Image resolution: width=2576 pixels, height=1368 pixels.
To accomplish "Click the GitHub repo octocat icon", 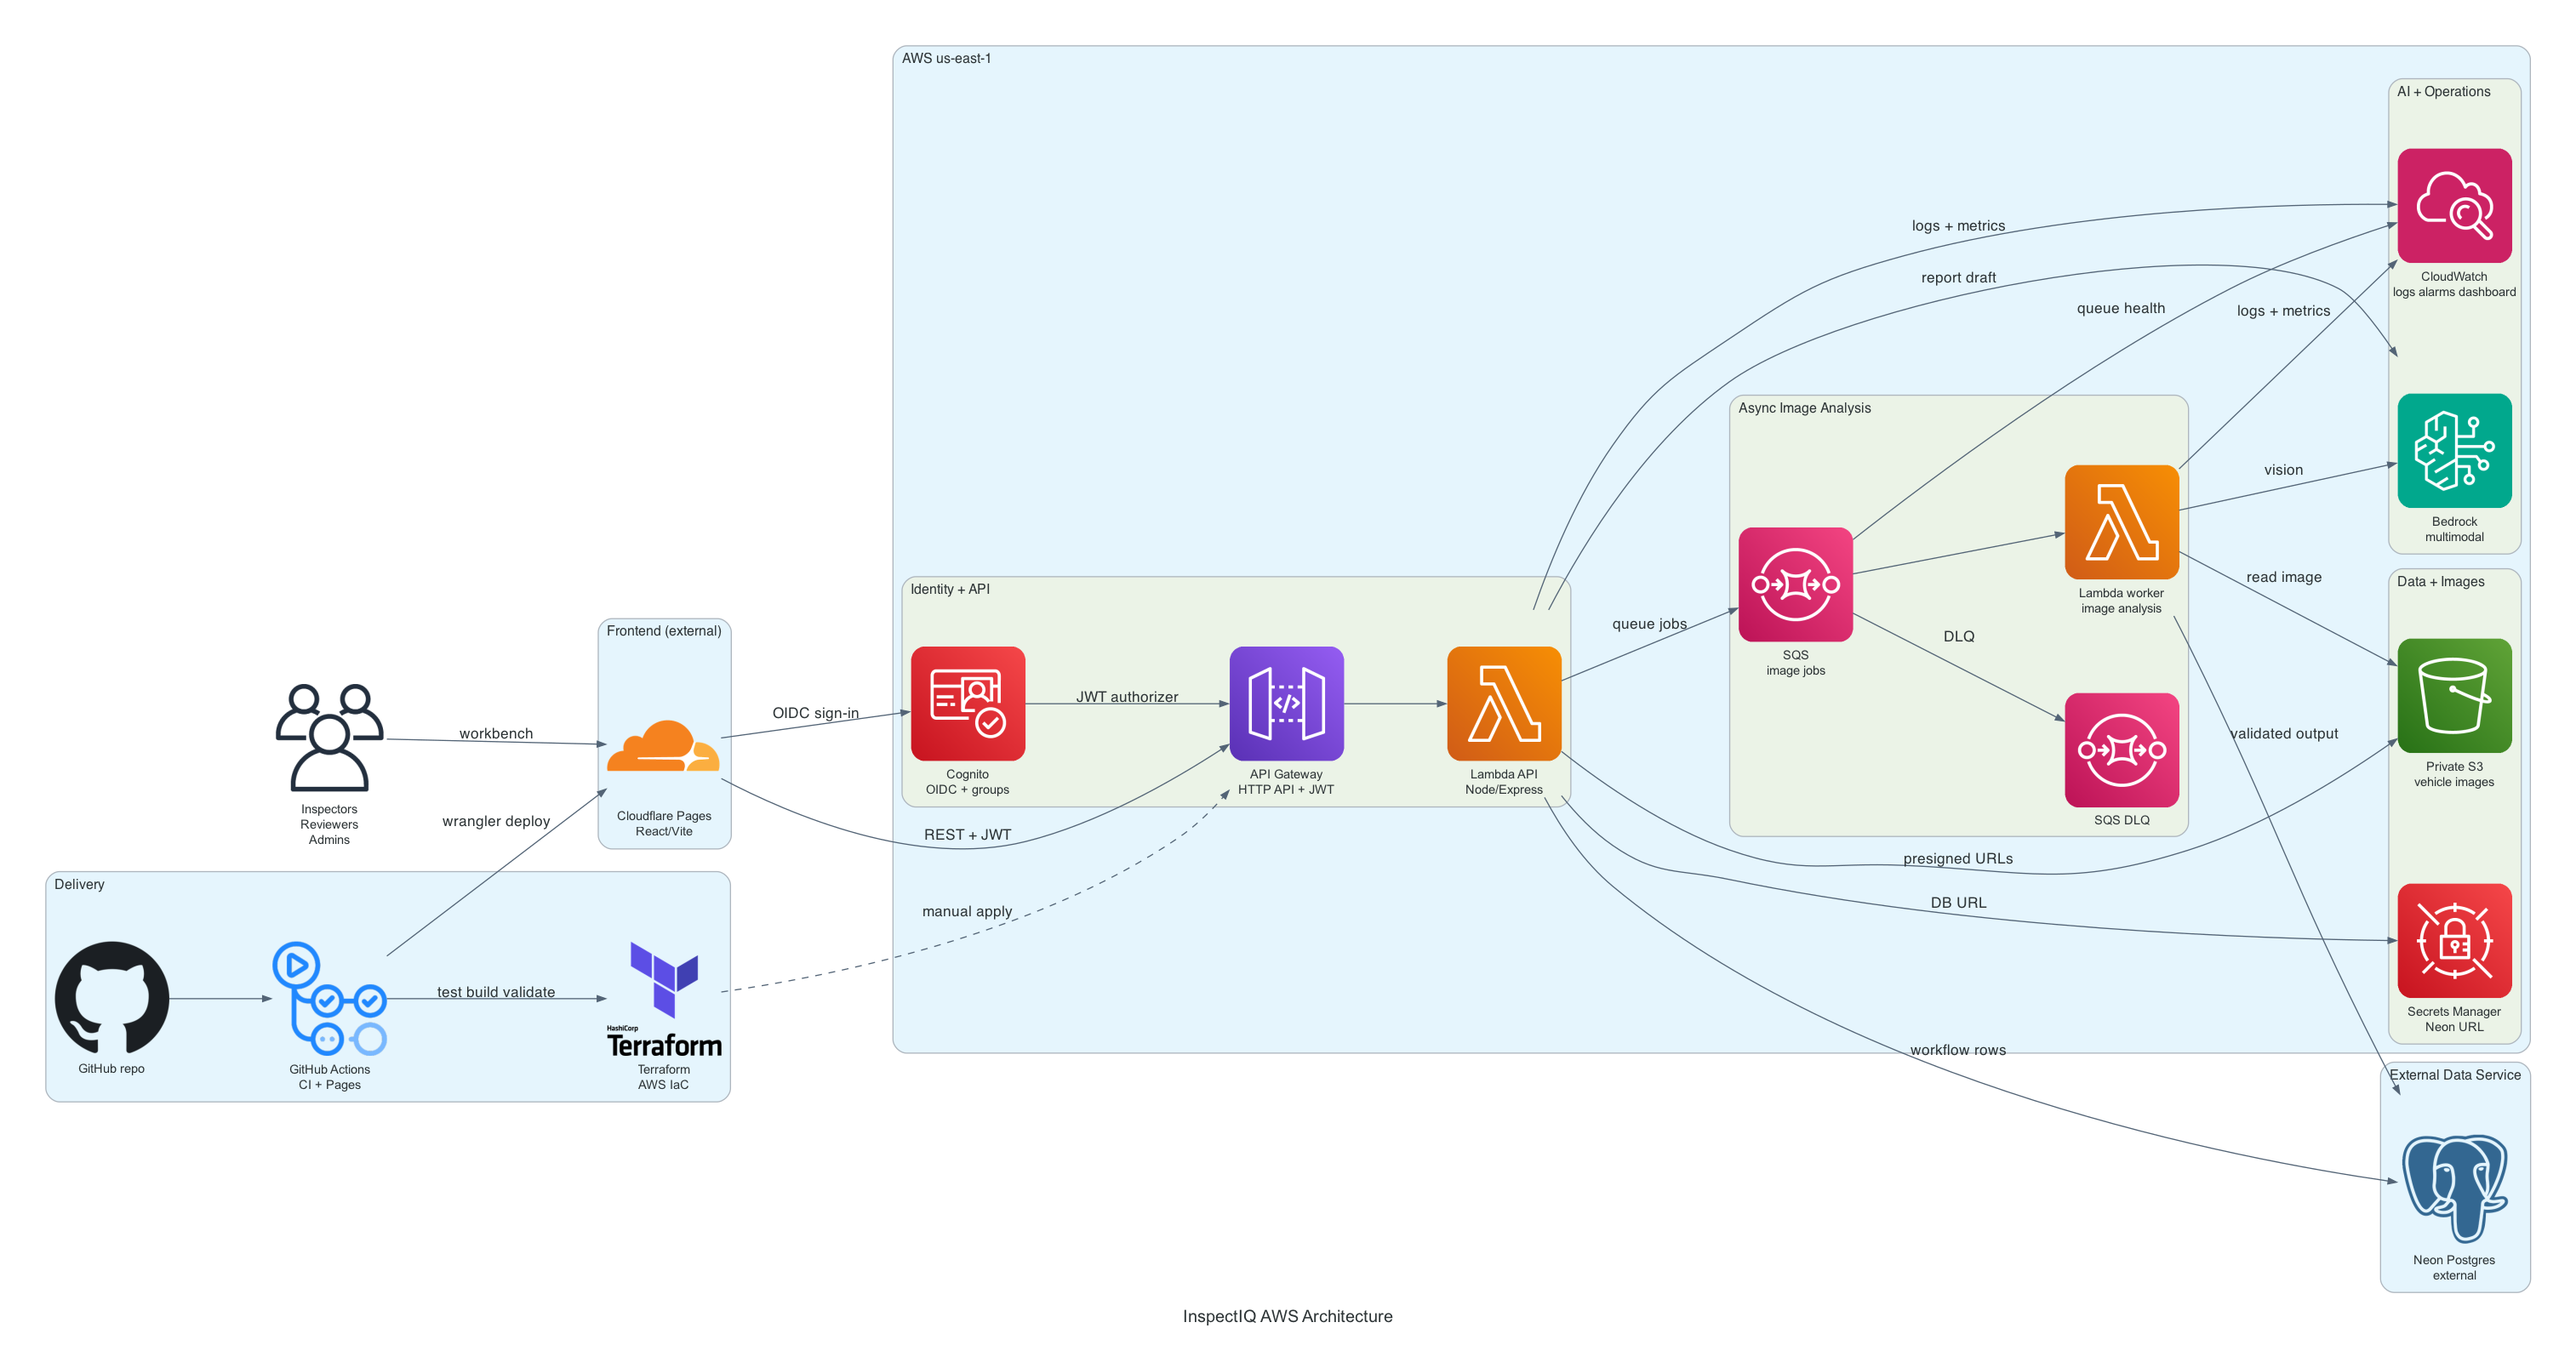I will point(112,997).
